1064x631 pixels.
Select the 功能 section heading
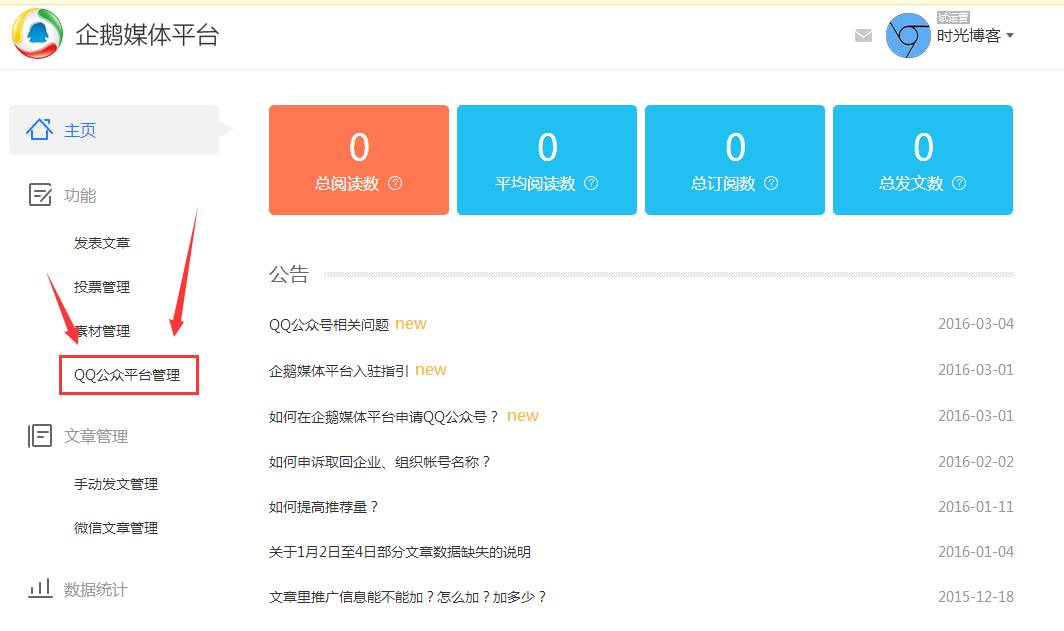tap(80, 195)
